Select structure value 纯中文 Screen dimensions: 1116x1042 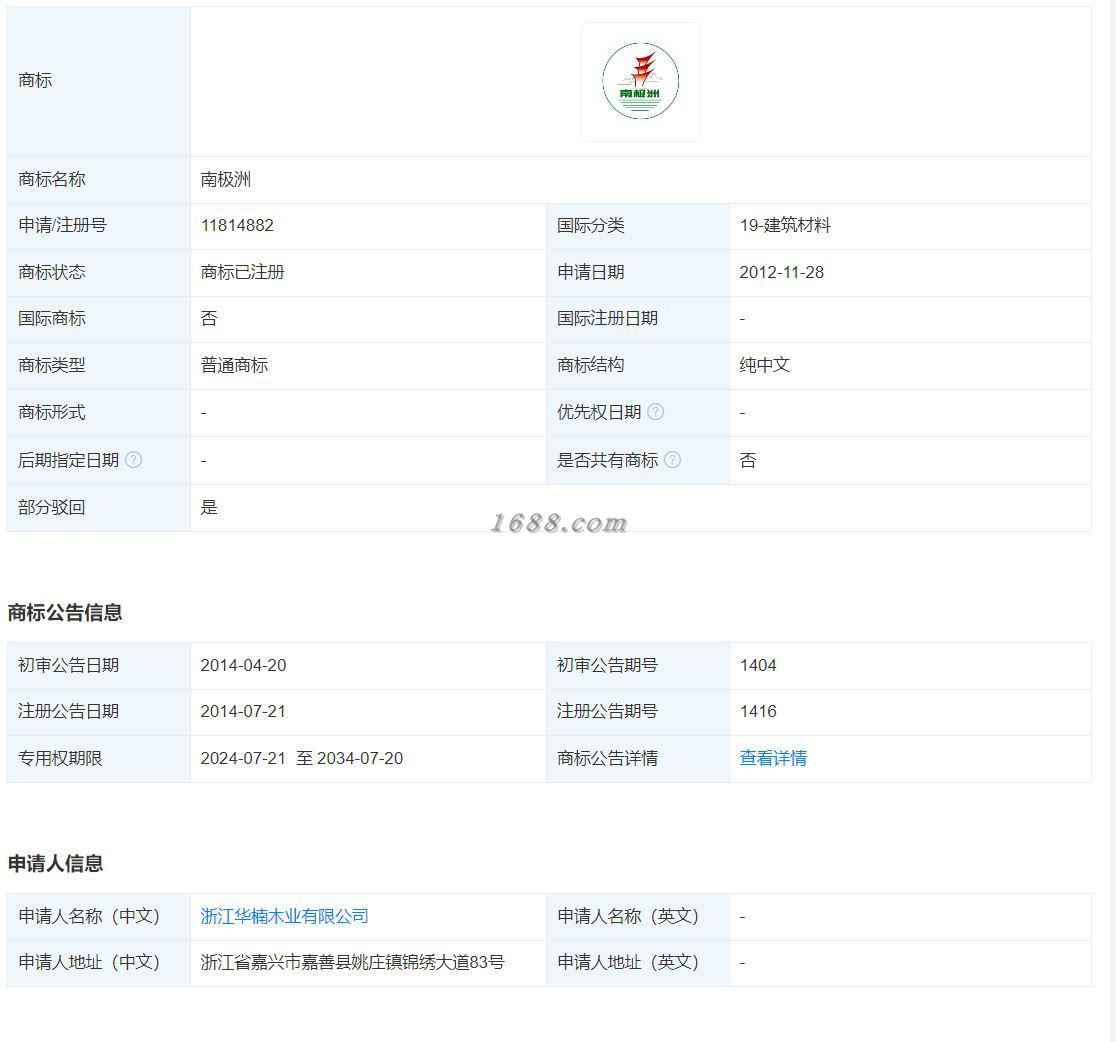coord(765,365)
